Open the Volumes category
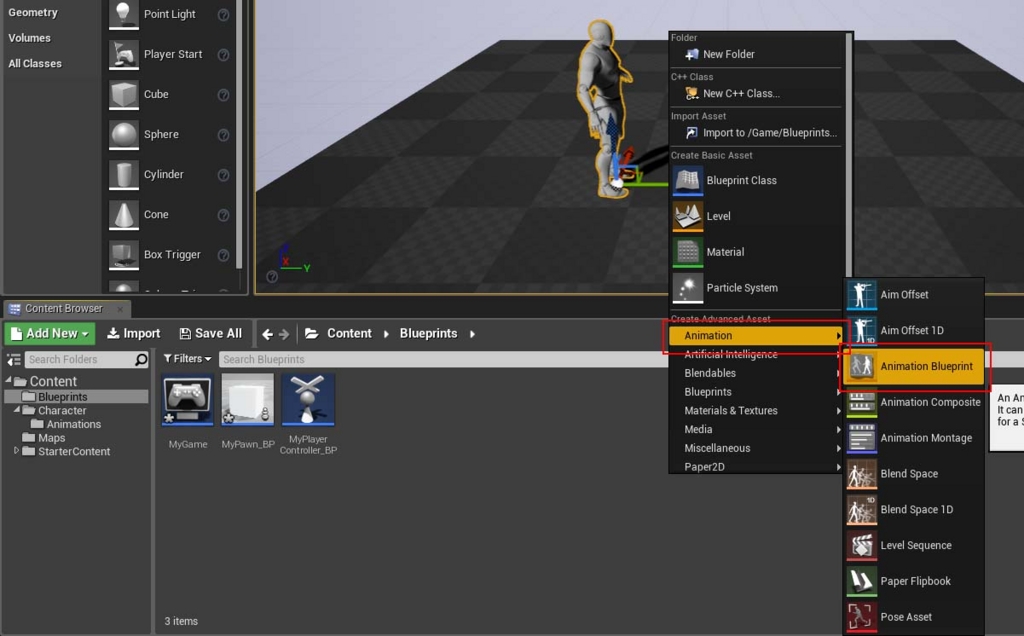The height and width of the screenshot is (636, 1024). tap(29, 38)
